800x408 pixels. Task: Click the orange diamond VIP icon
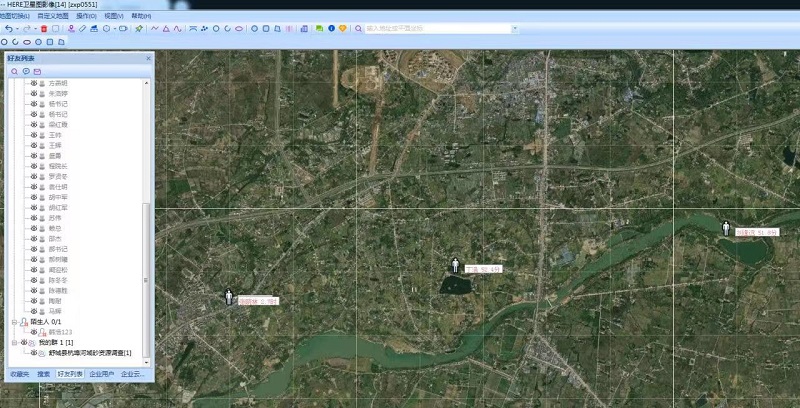point(342,29)
